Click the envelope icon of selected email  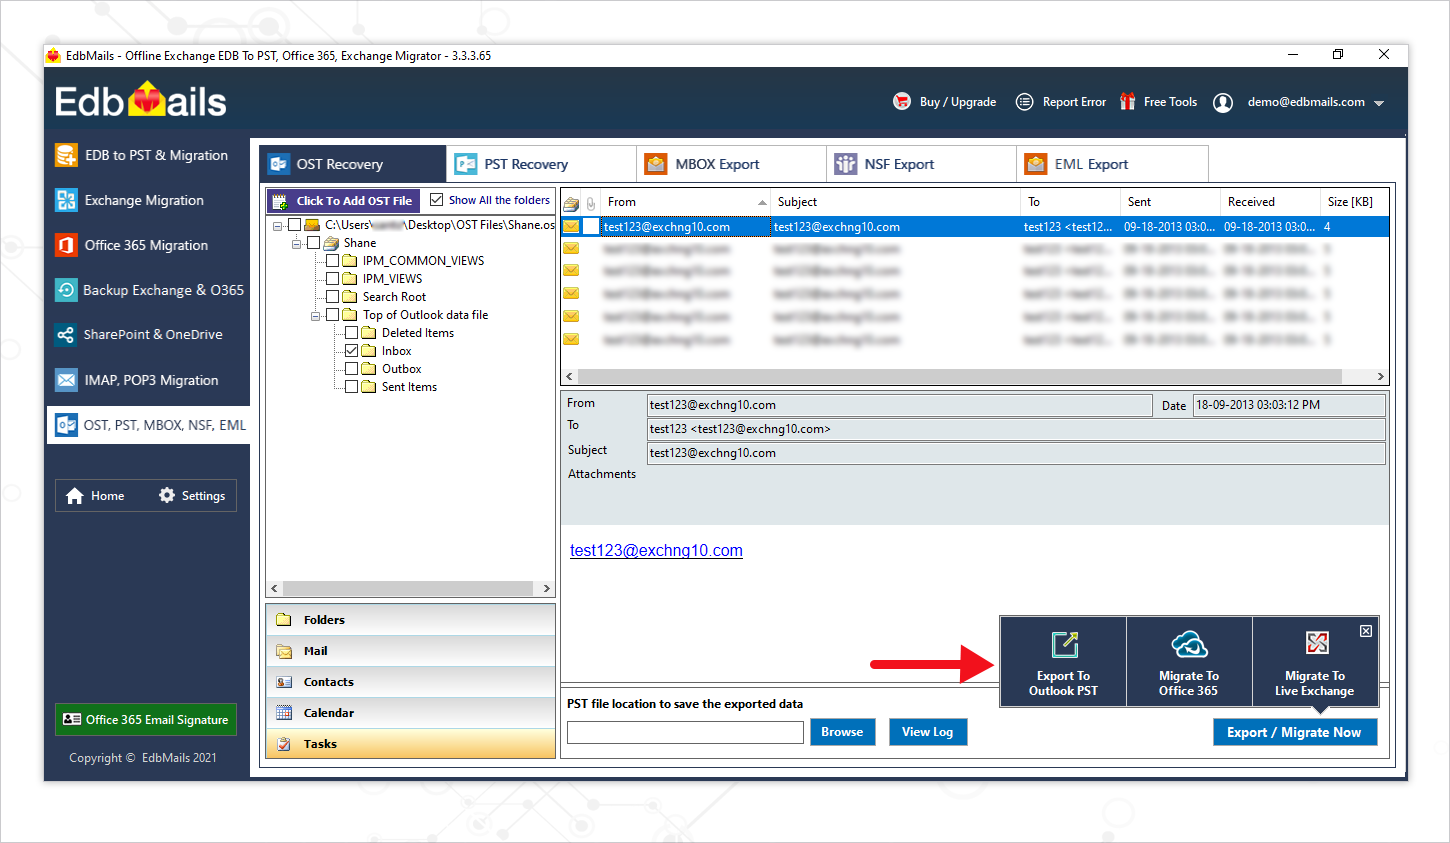(571, 227)
